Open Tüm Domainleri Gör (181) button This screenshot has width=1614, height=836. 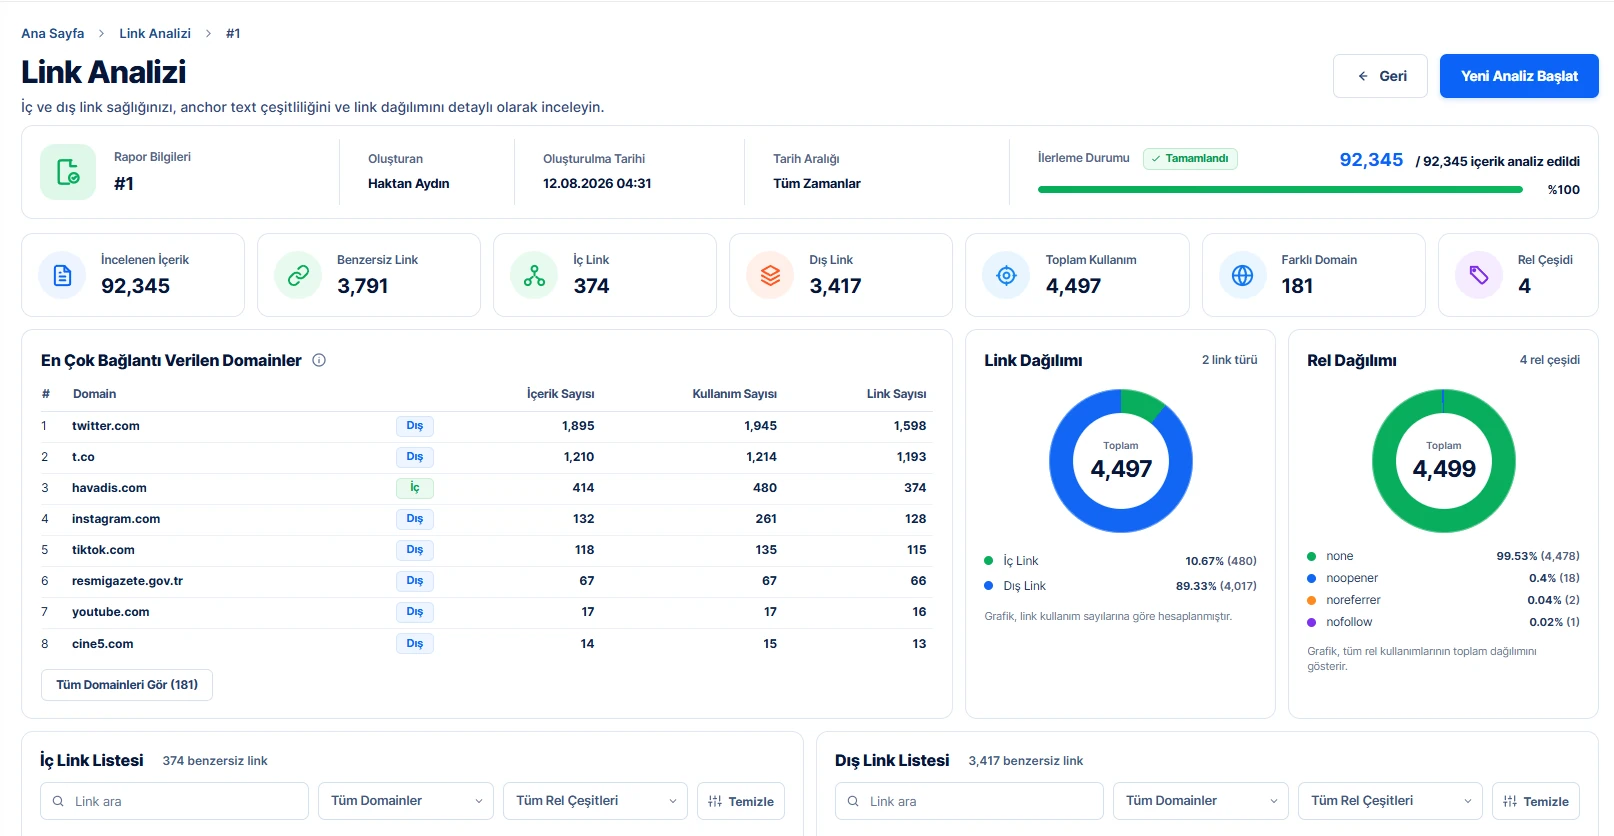(x=127, y=685)
